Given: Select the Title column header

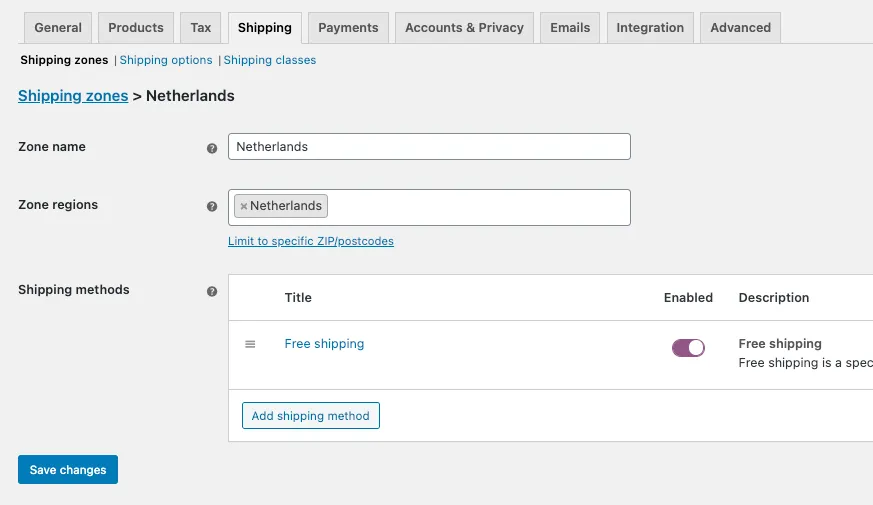Looking at the screenshot, I should [x=298, y=298].
